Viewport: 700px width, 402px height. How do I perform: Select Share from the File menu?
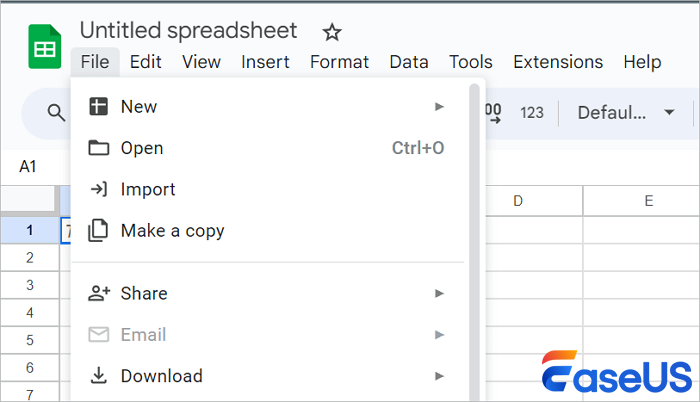click(x=268, y=293)
